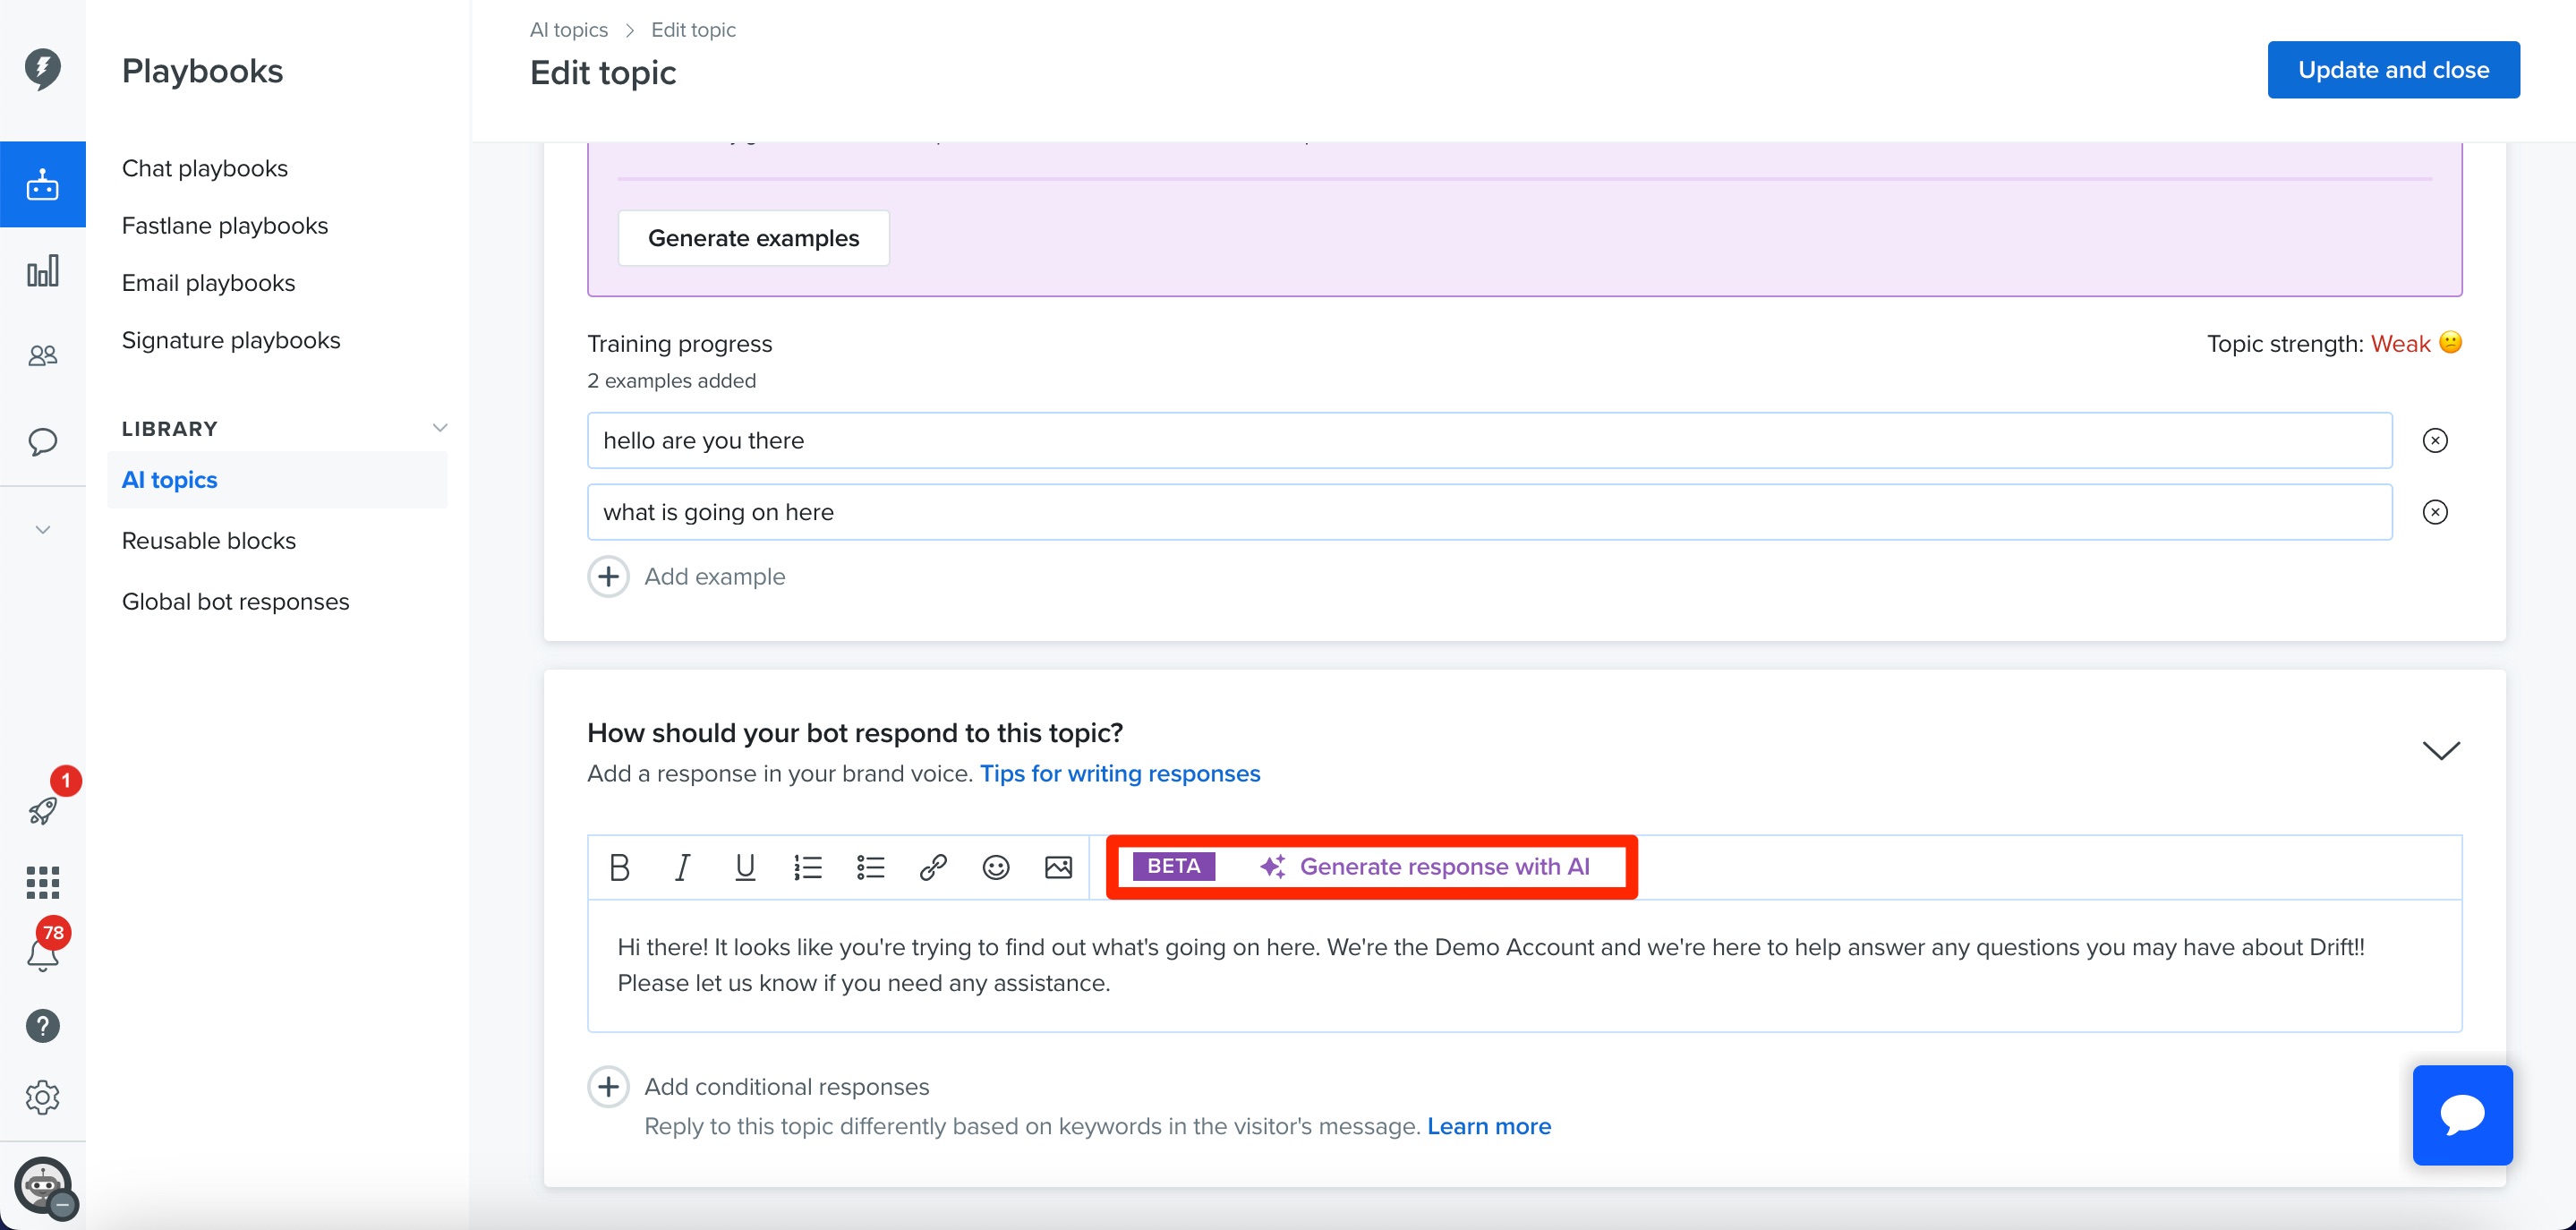Viewport: 2576px width, 1230px height.
Task: Open Email playbooks
Action: tap(208, 283)
